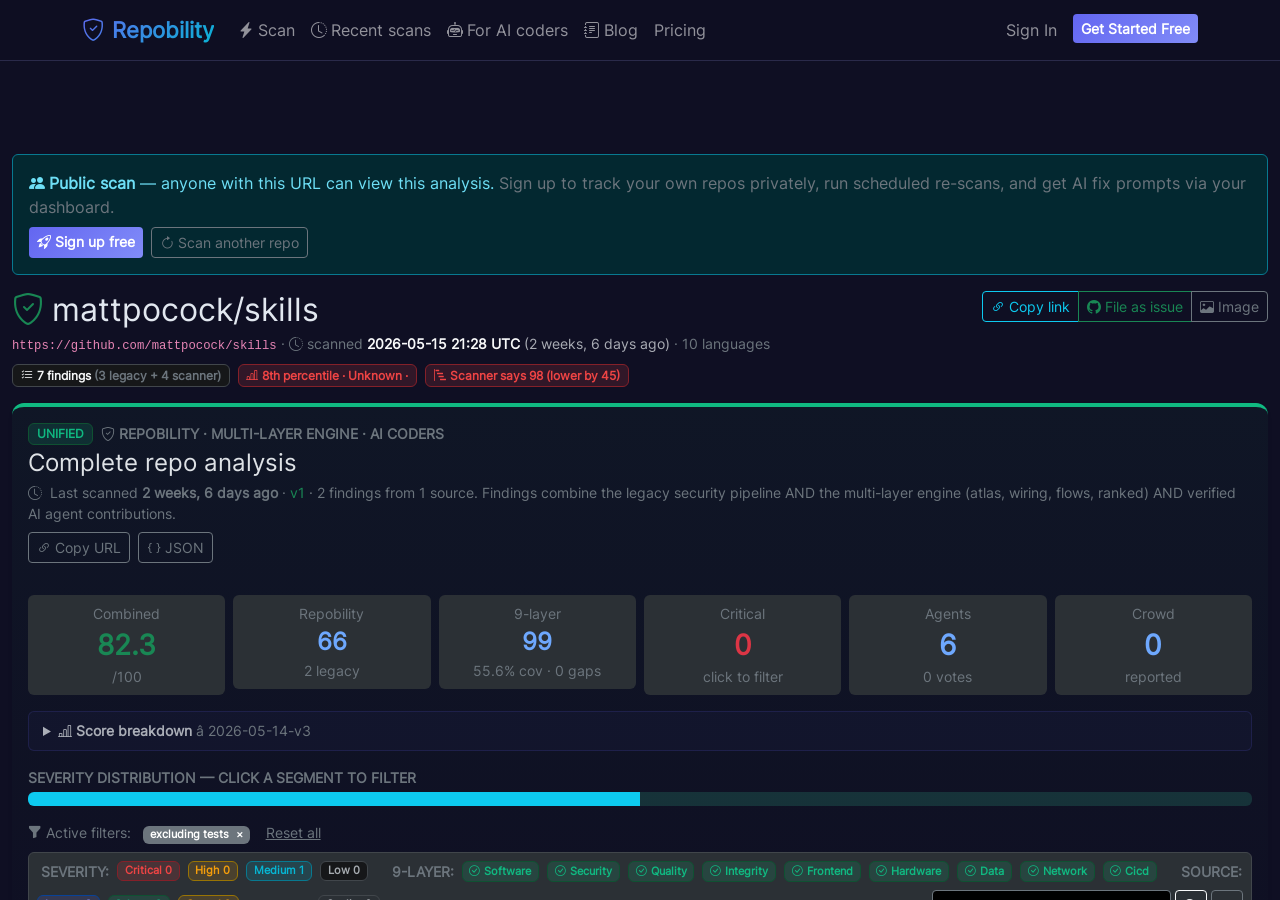Filter by the Critical 0 card
The width and height of the screenshot is (1280, 900).
[x=743, y=645]
